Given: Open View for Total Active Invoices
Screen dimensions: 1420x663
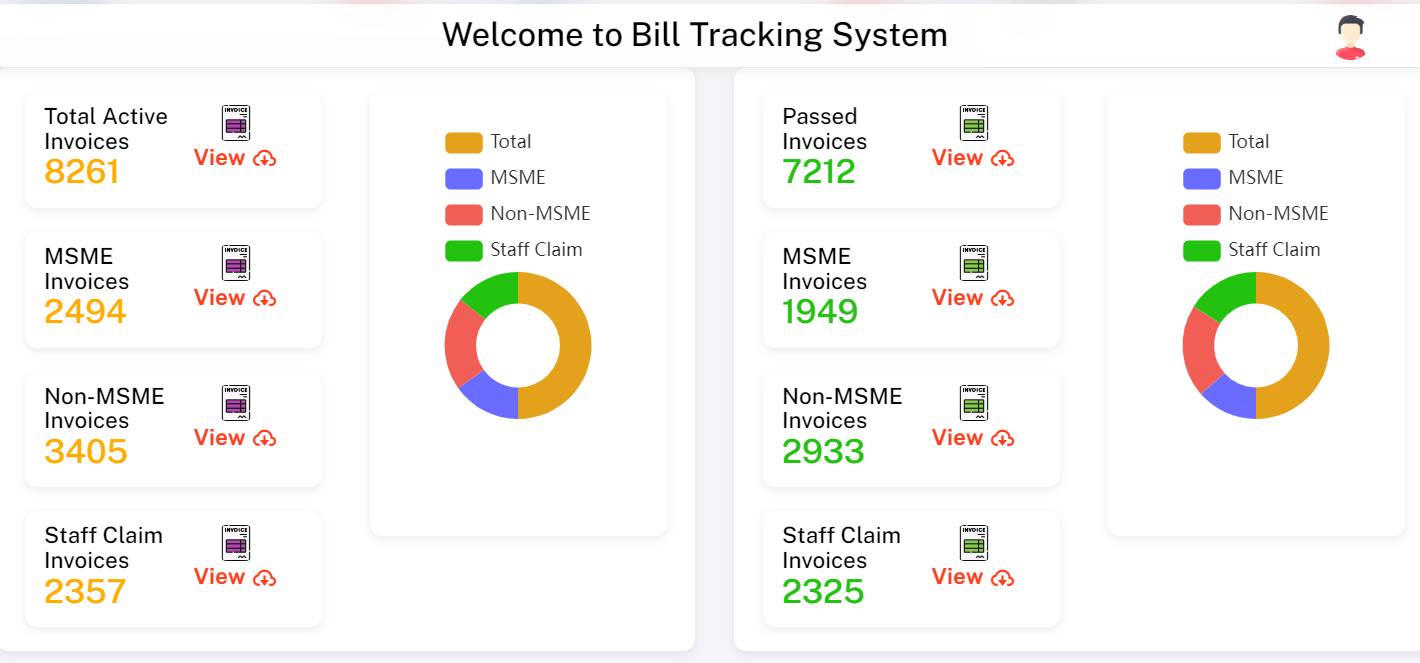Looking at the screenshot, I should pyautogui.click(x=220, y=158).
